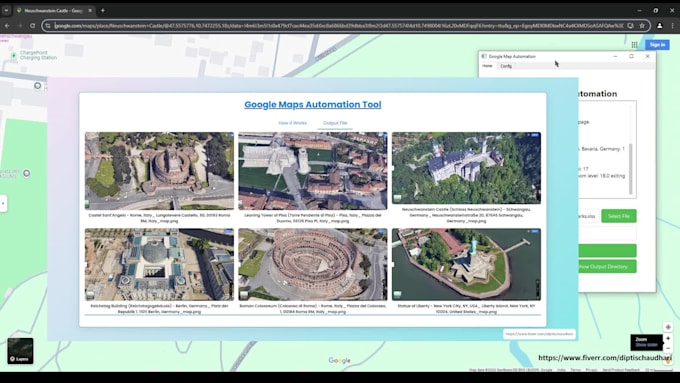Viewport: 680px width, 383px height.
Task: Open the map Layers thumbnail
Action: click(x=20, y=350)
